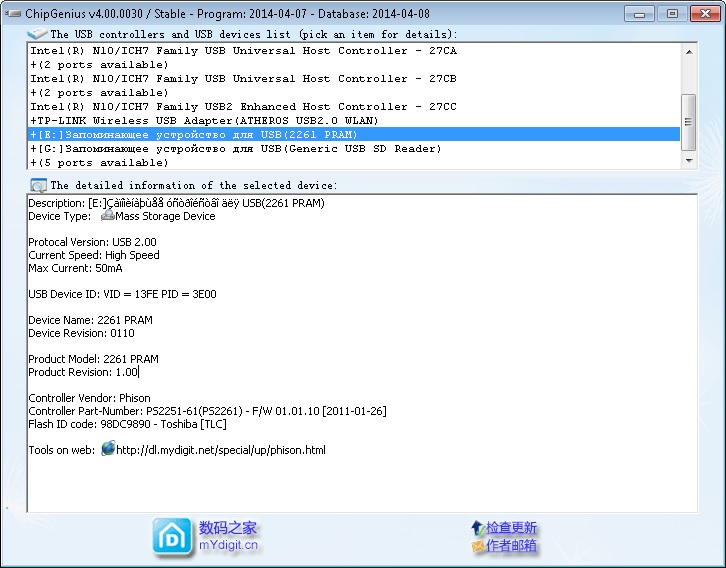726x568 pixels.
Task: Click the Device Revision: 0110 line
Action: pos(81,333)
